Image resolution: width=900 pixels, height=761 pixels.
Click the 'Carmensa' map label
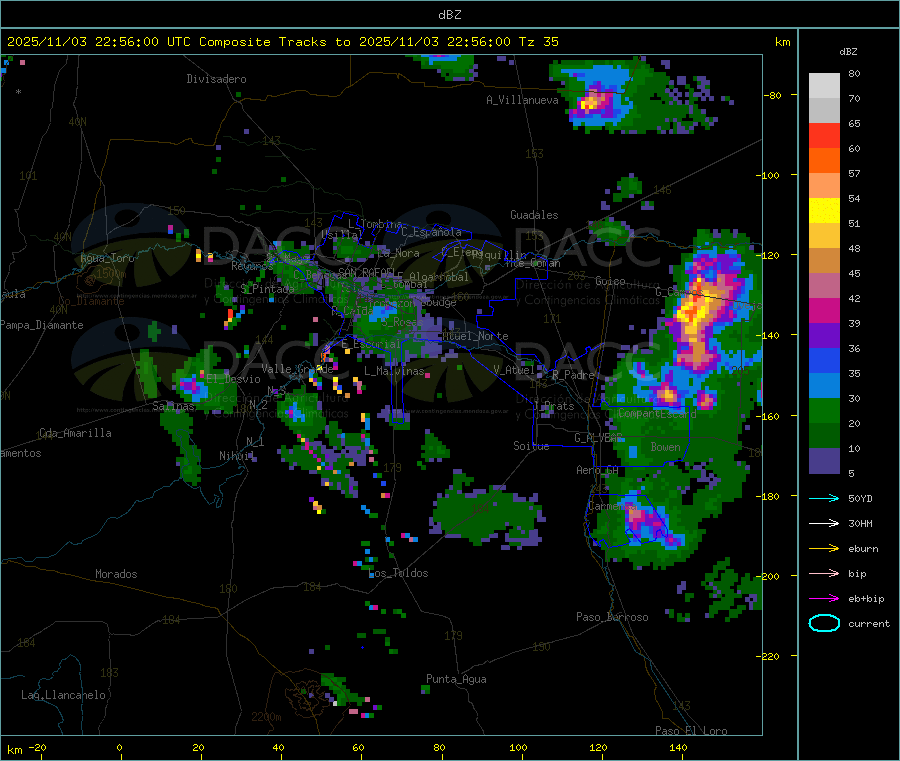pos(612,506)
